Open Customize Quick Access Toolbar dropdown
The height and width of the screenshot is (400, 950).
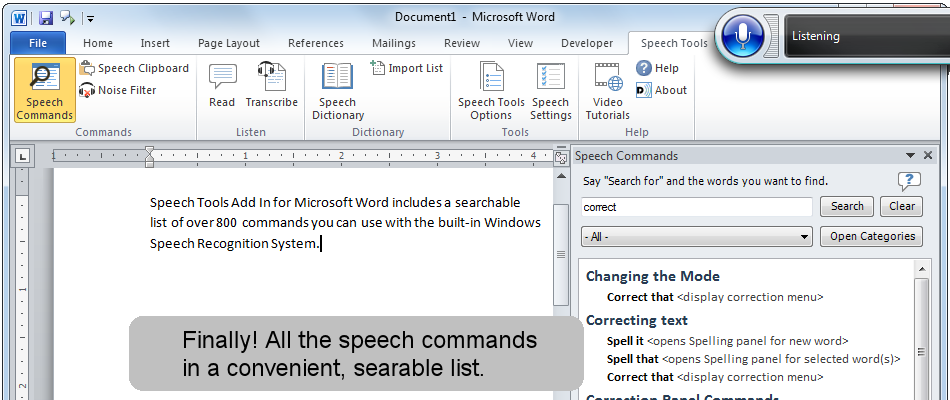point(90,19)
